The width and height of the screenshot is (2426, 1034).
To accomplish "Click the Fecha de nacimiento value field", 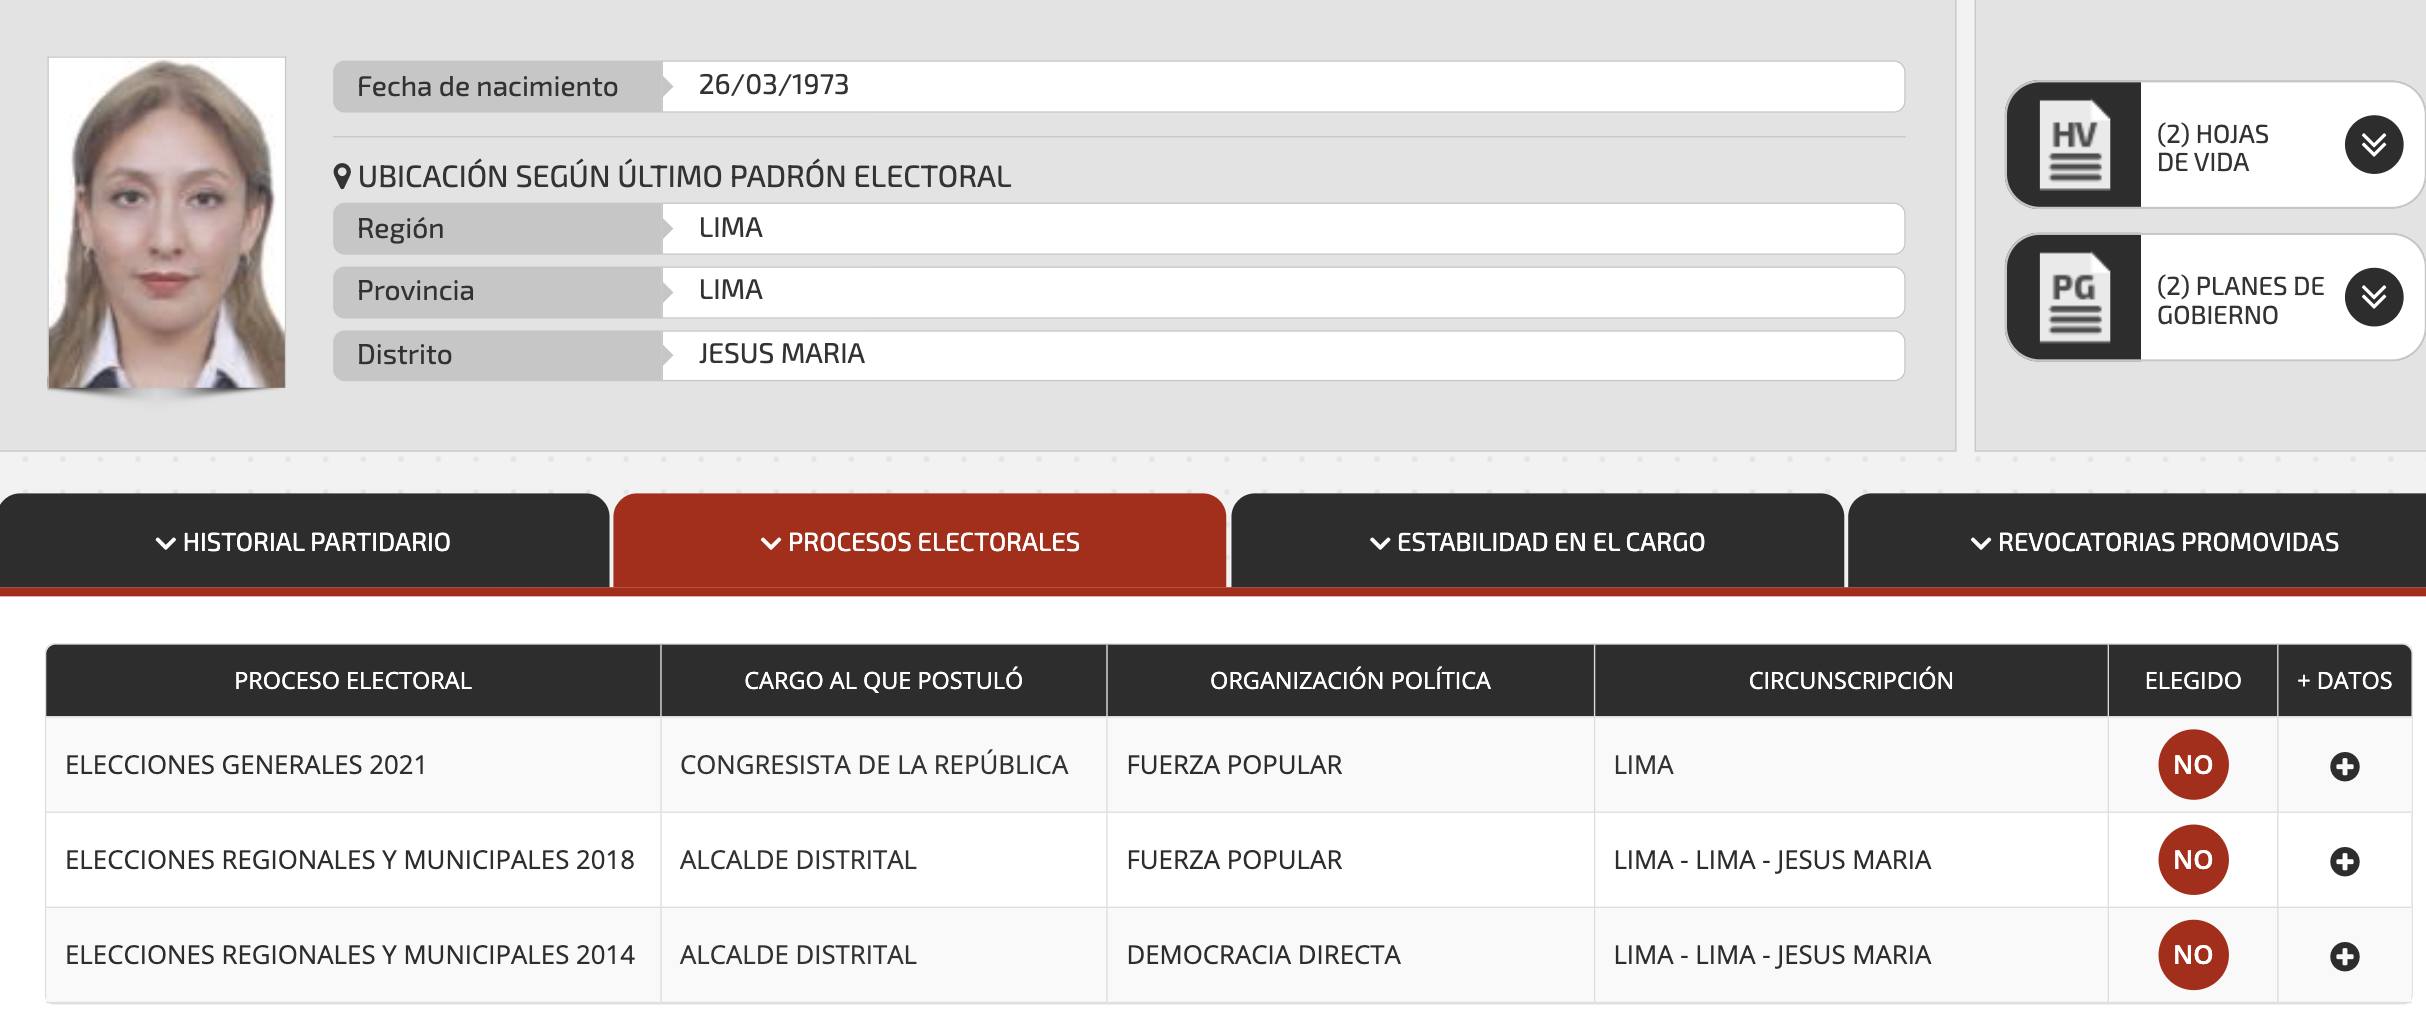I will 1282,86.
